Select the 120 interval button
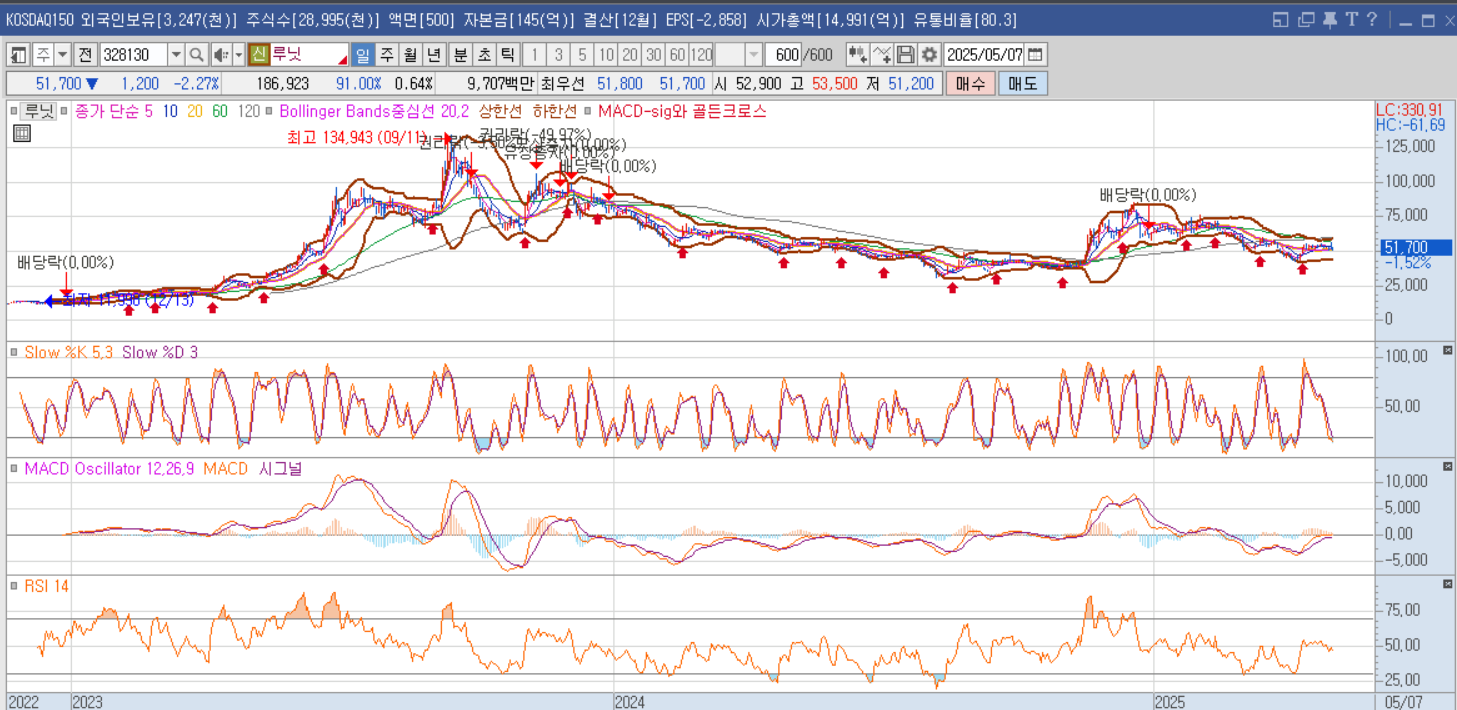The height and width of the screenshot is (710, 1457). point(700,55)
